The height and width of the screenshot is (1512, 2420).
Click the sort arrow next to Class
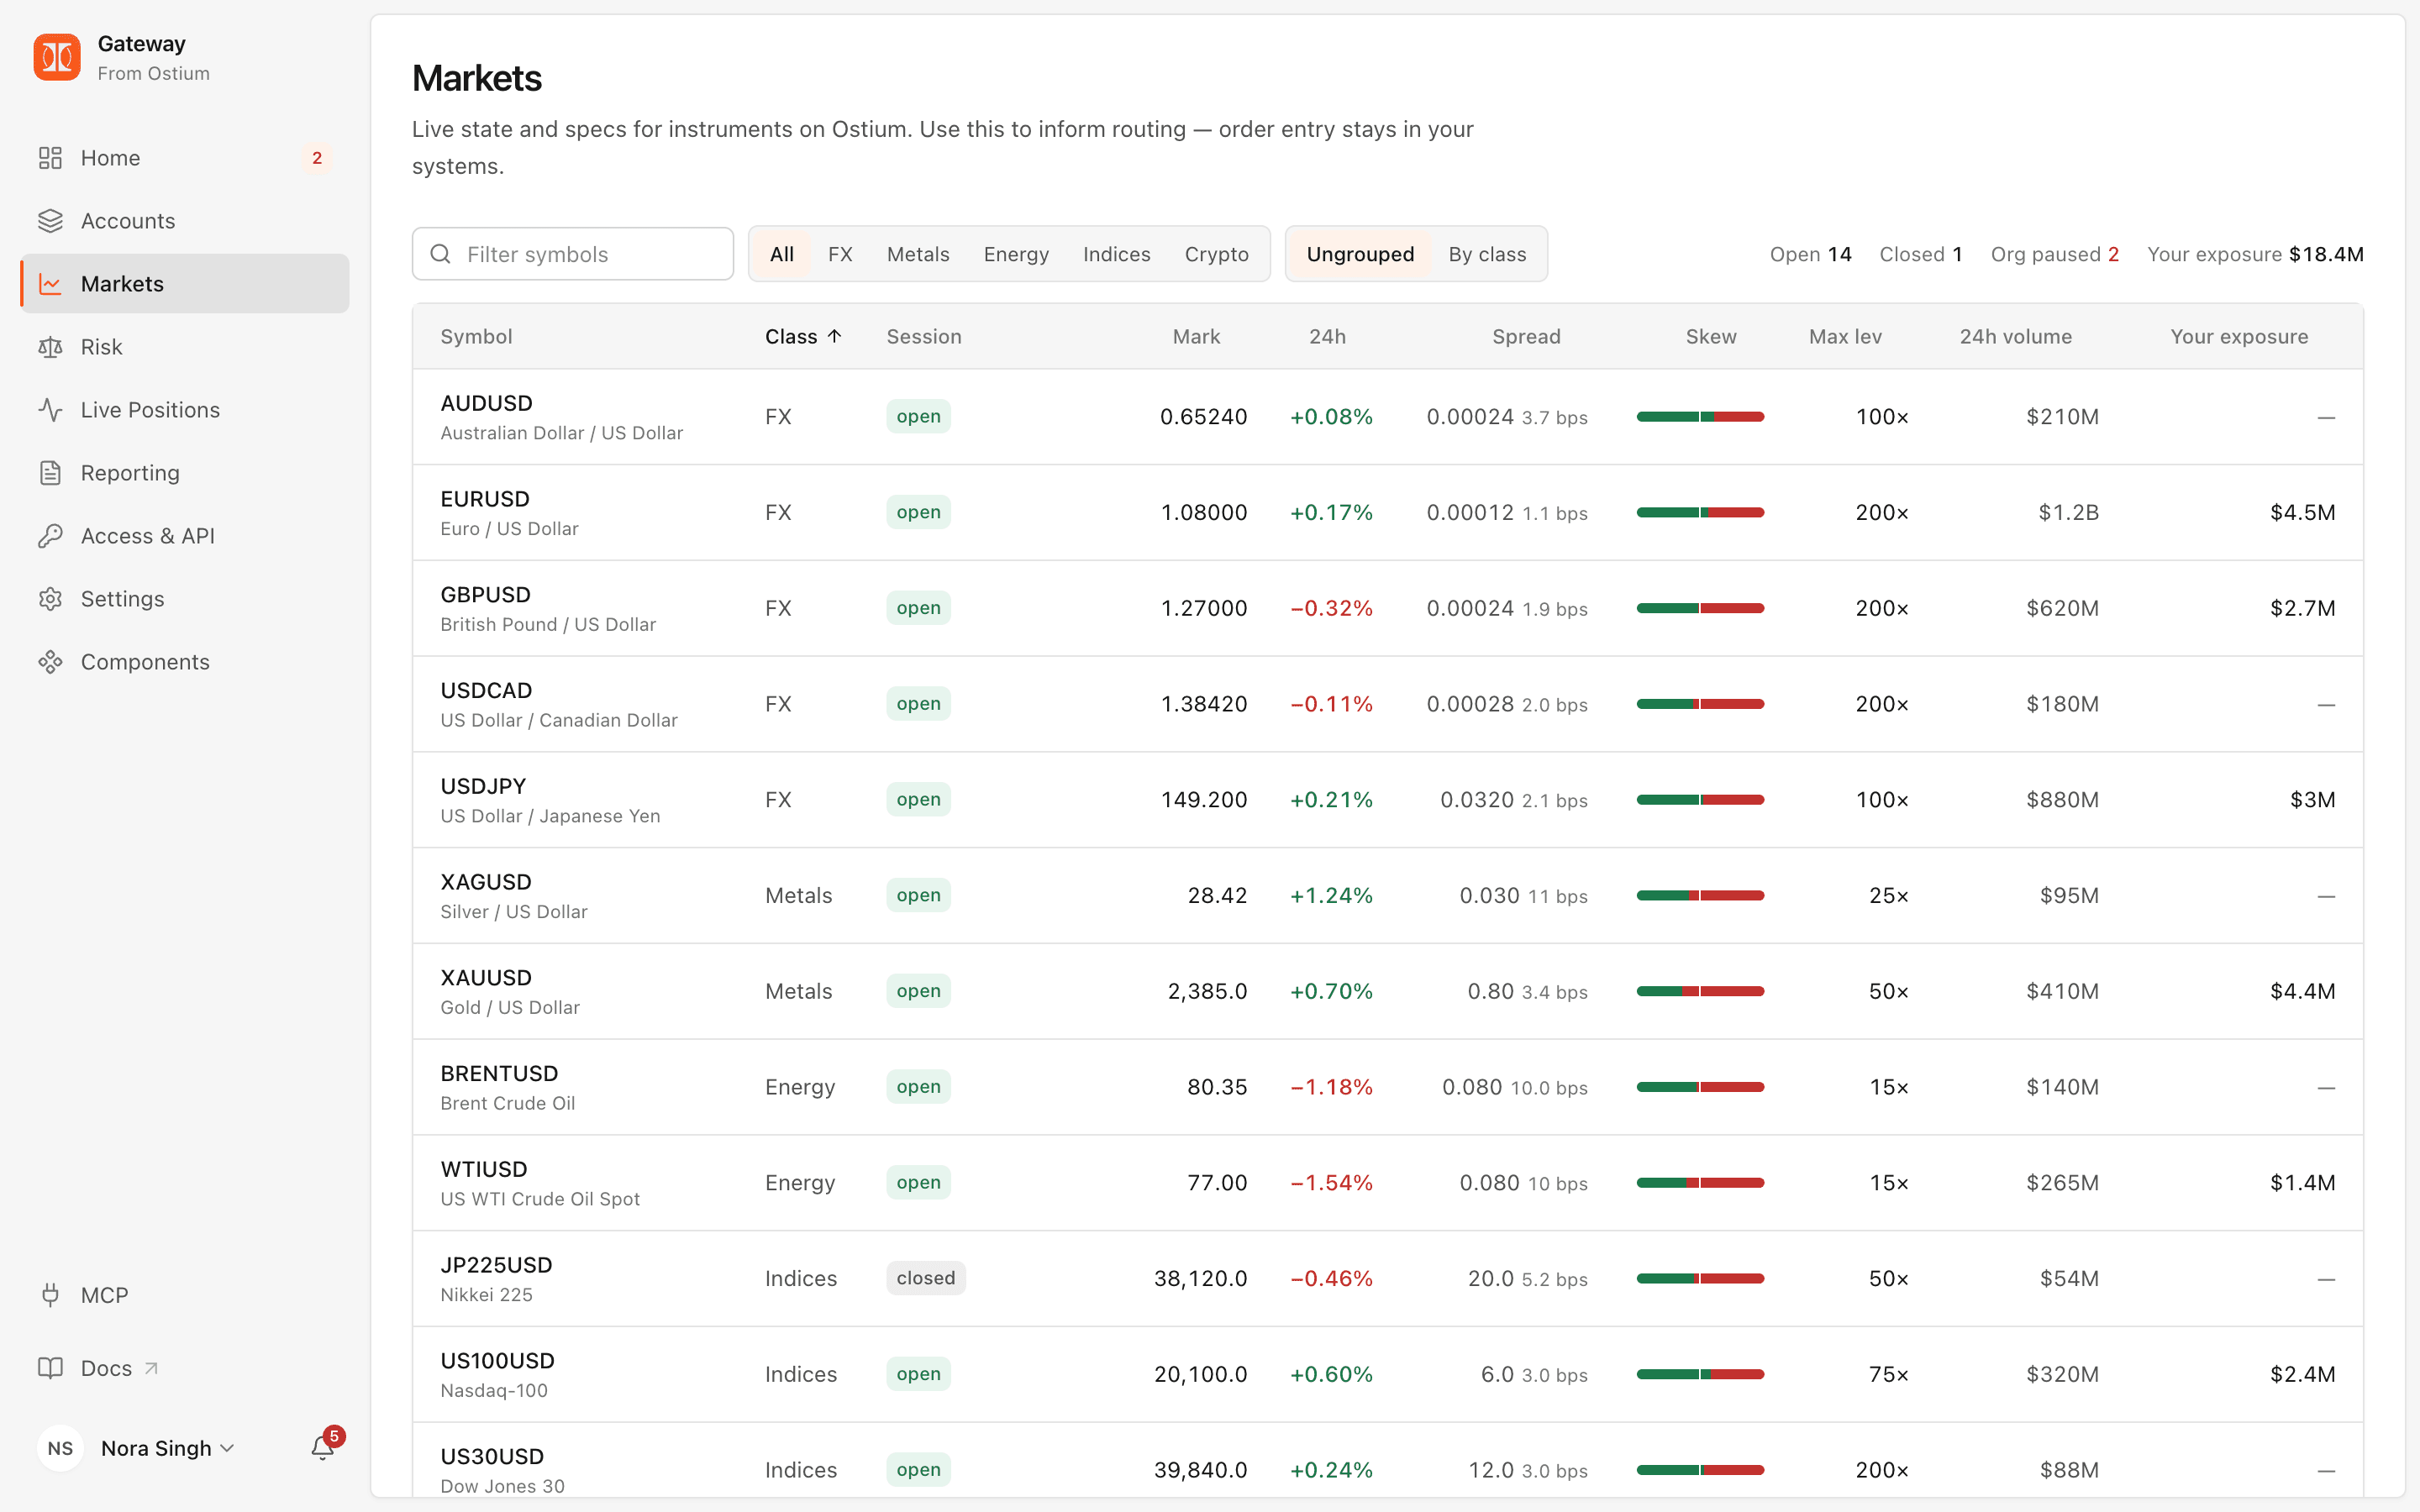tap(834, 336)
